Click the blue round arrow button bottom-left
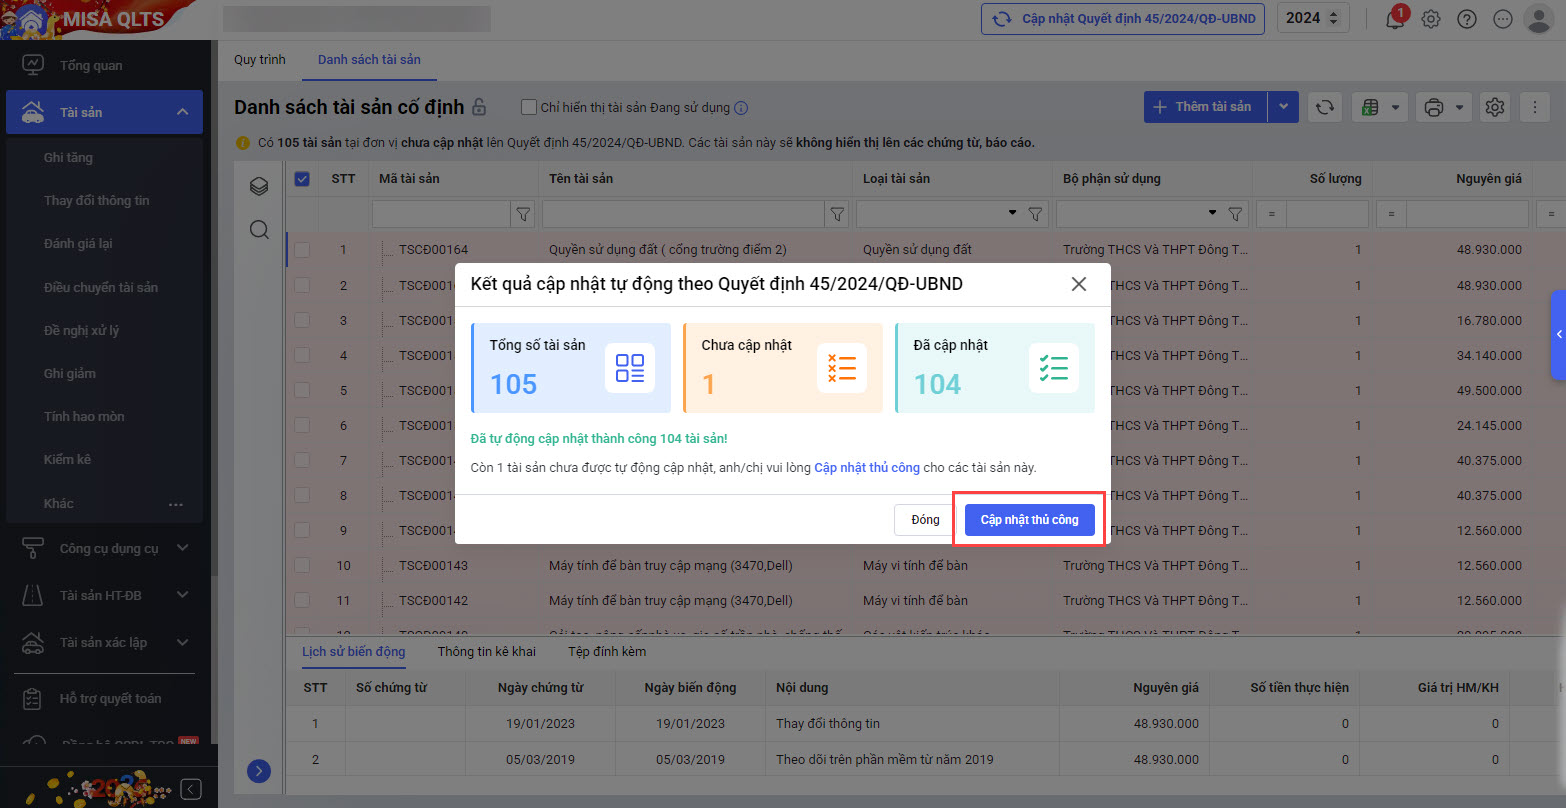 point(259,771)
